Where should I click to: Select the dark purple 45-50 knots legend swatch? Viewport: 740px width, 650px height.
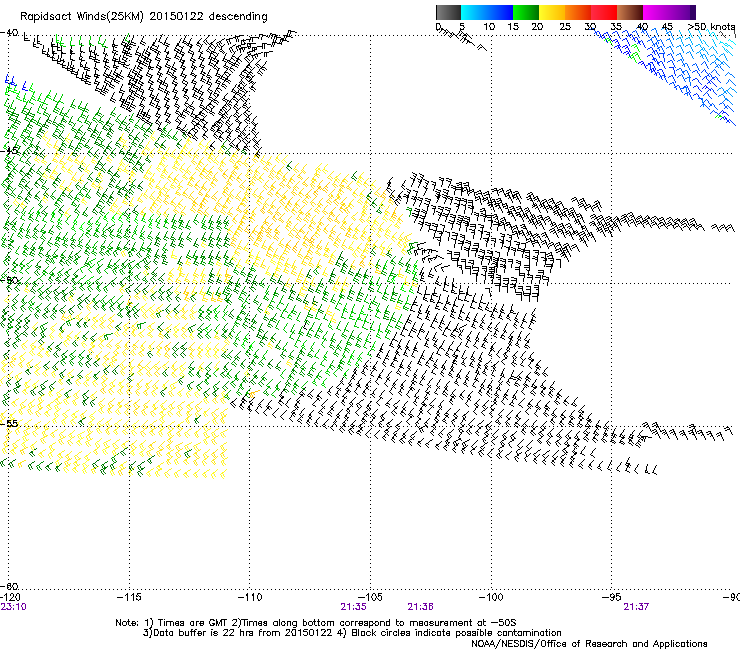(x=682, y=12)
